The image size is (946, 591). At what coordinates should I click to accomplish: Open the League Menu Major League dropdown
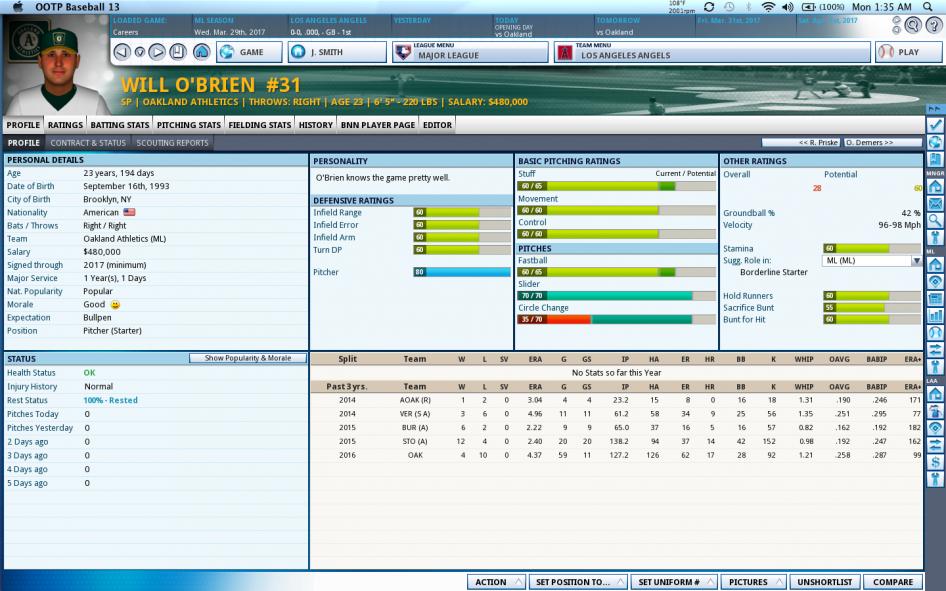pyautogui.click(x=471, y=52)
